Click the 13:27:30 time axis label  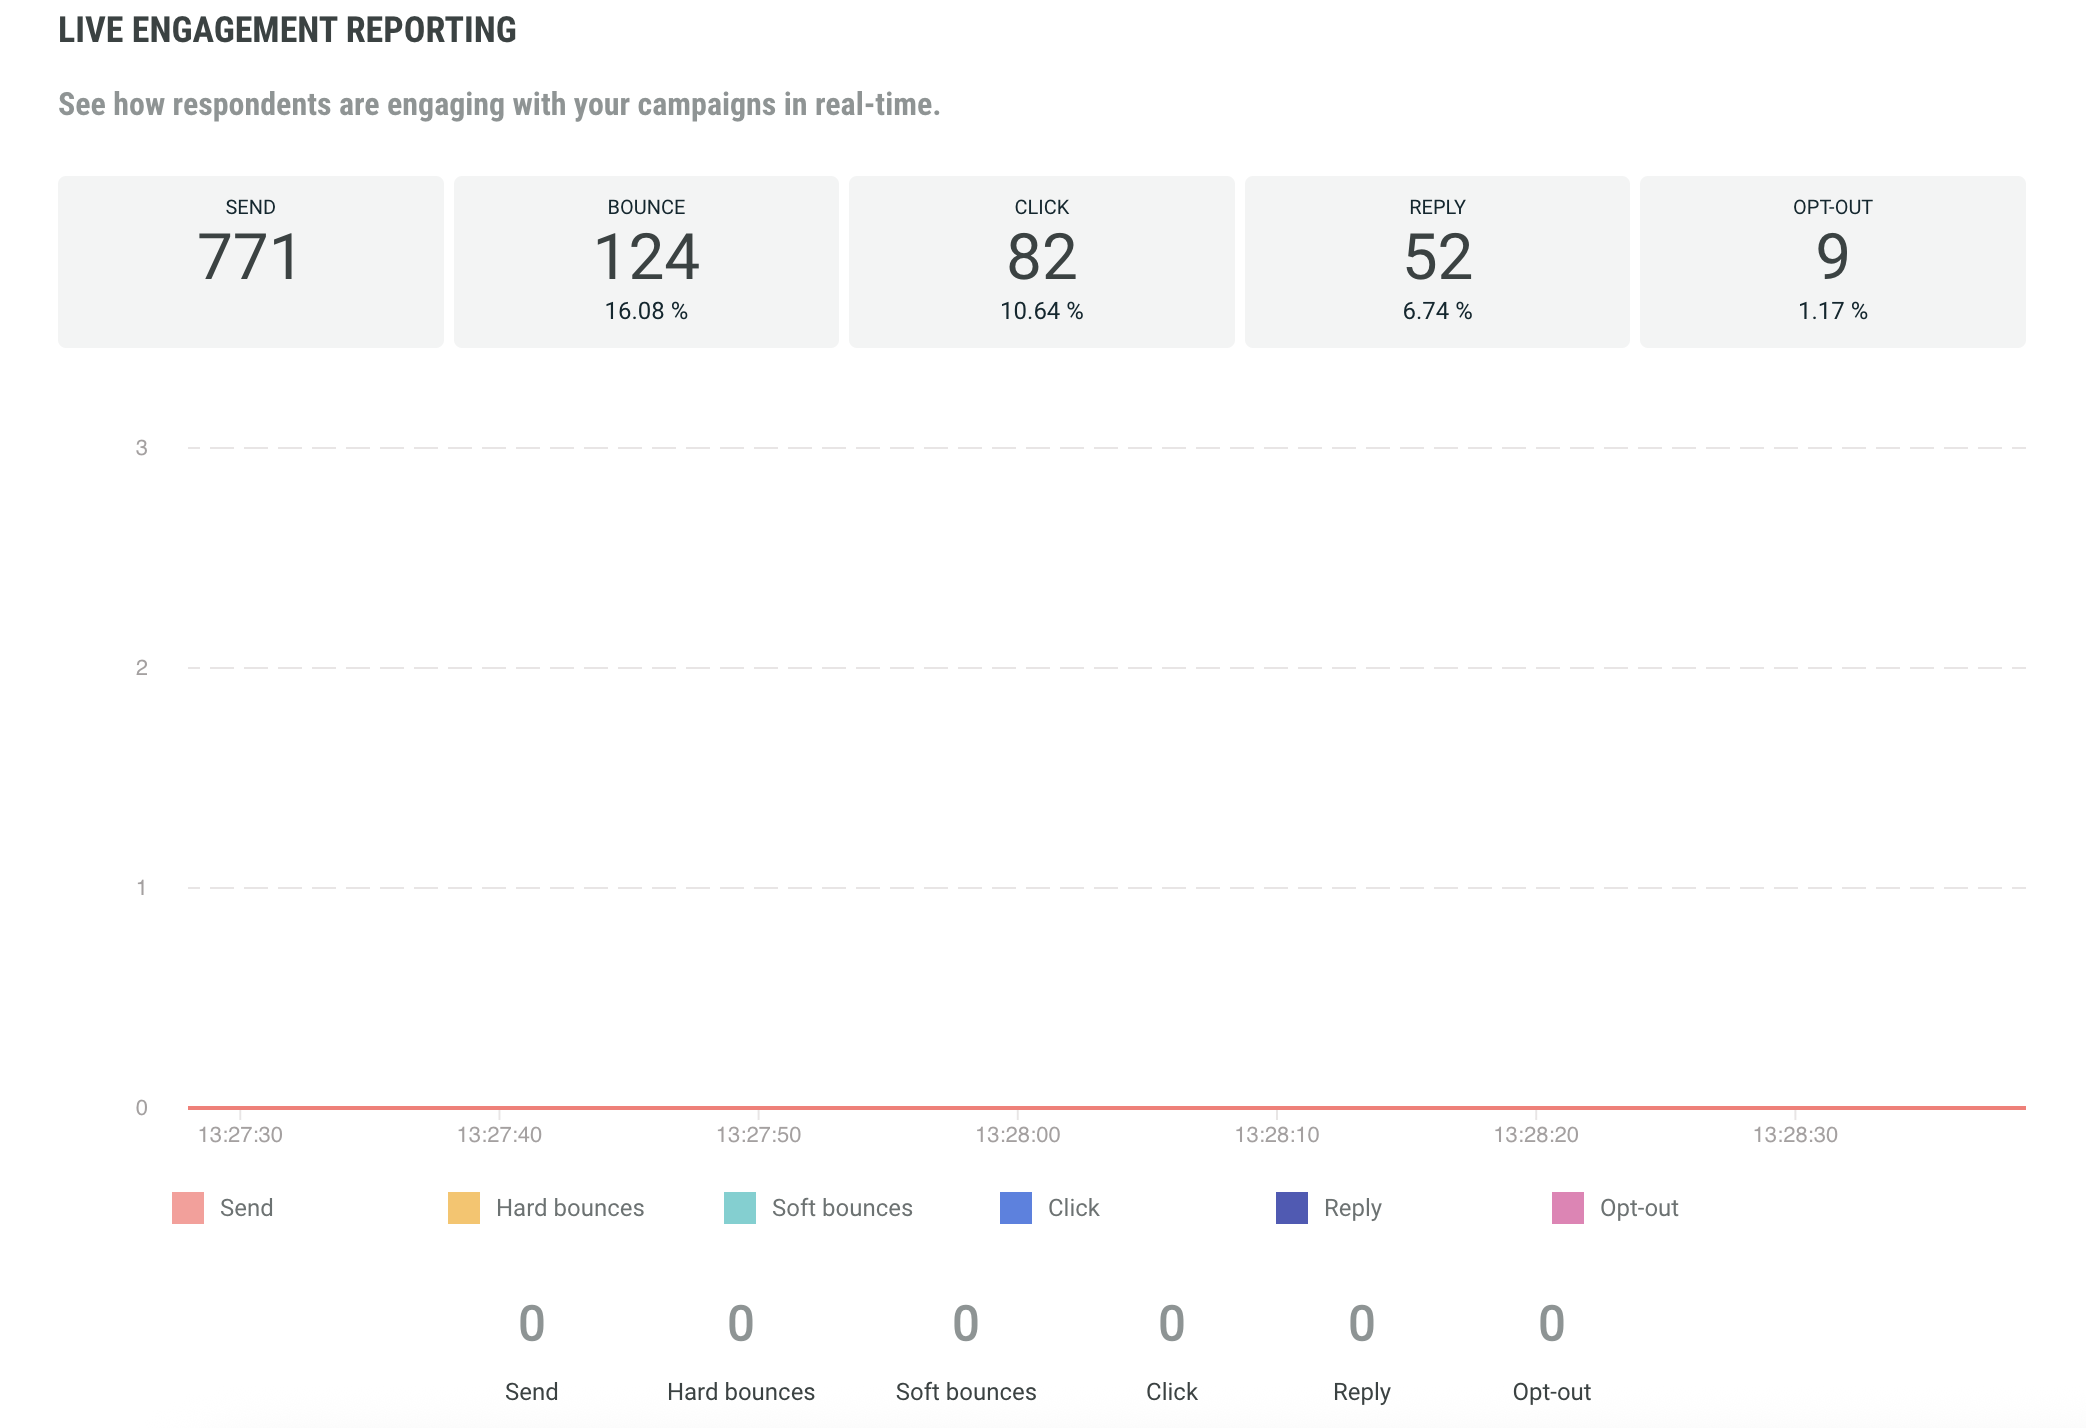[240, 1135]
